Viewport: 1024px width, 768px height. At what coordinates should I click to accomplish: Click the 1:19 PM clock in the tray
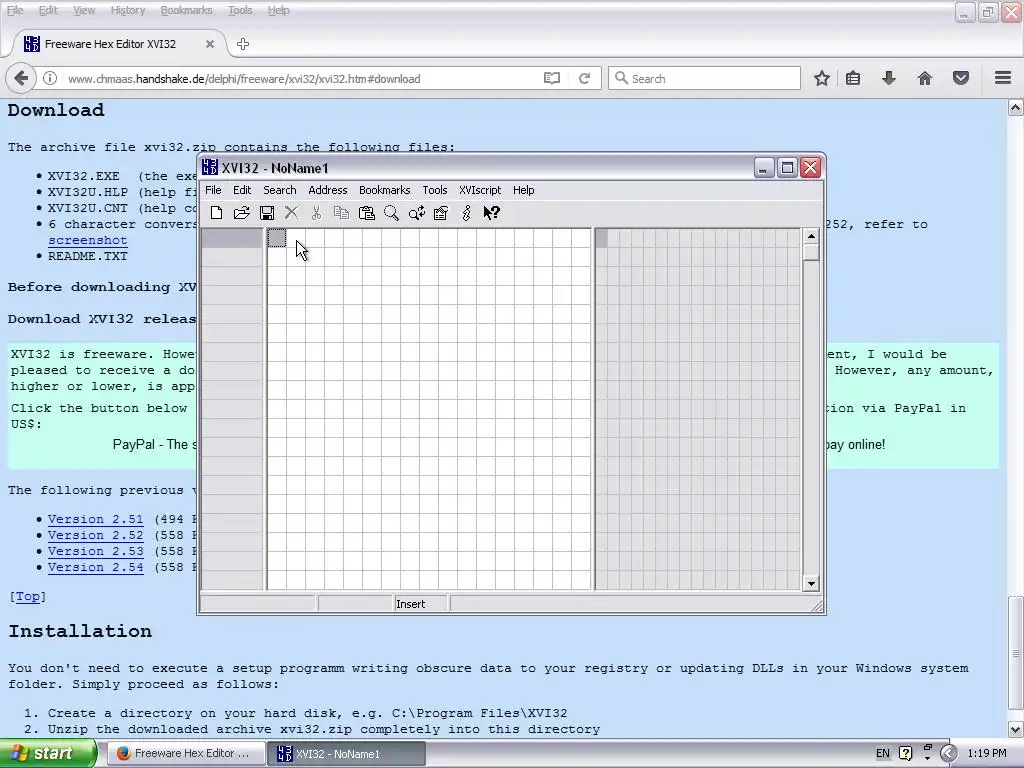[x=987, y=753]
